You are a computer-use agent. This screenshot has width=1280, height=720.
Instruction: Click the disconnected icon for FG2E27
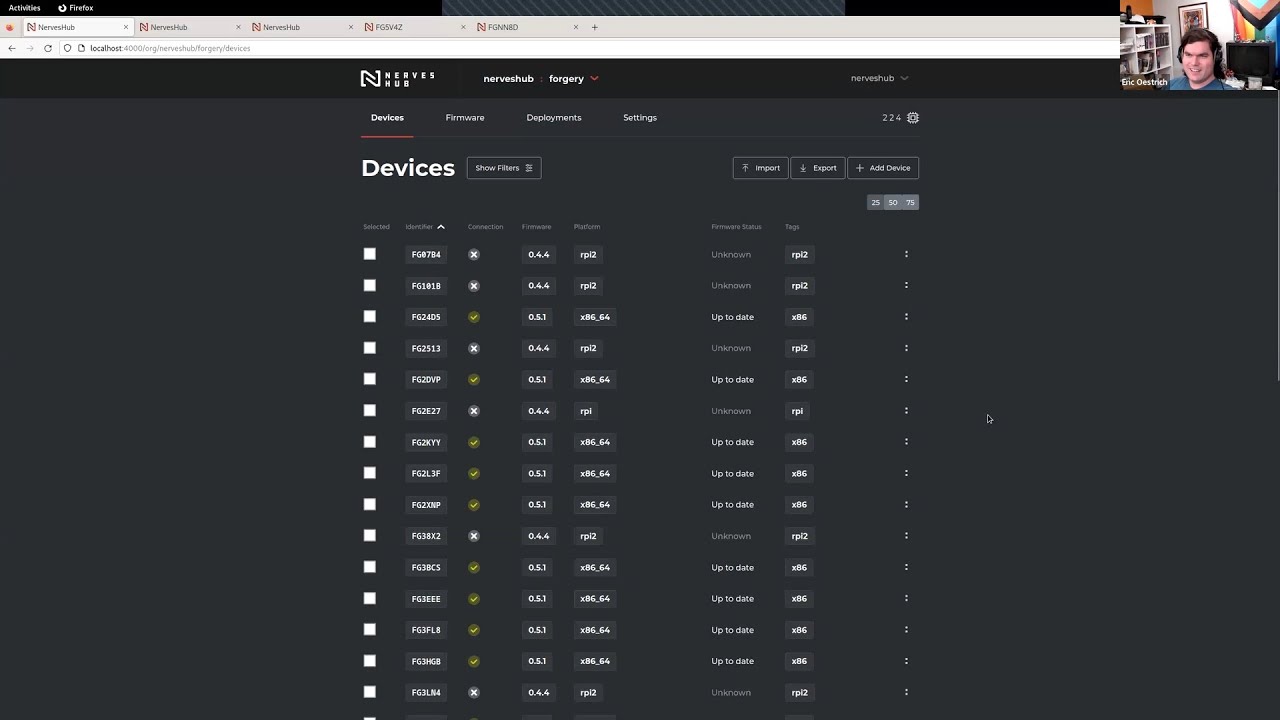click(474, 411)
